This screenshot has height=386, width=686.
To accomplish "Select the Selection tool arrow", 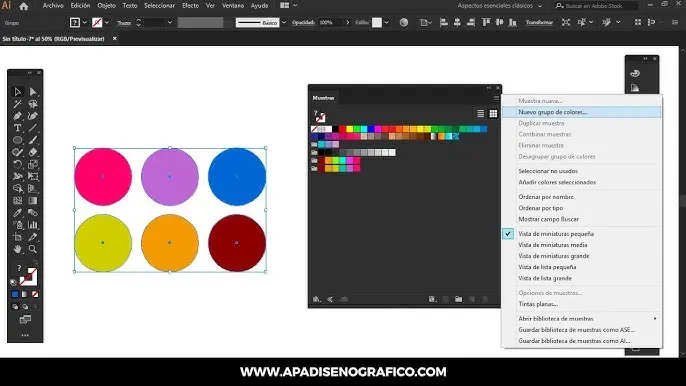I will (18, 91).
